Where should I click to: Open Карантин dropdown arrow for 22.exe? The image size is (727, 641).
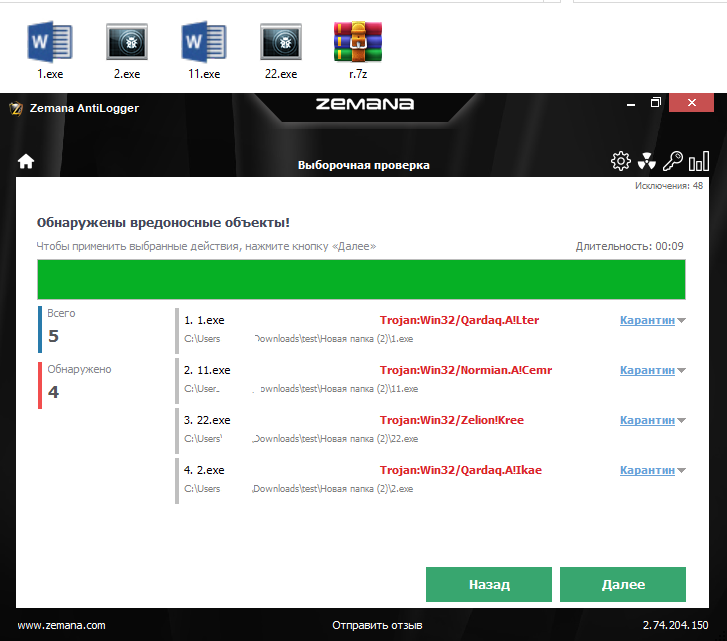coord(681,420)
